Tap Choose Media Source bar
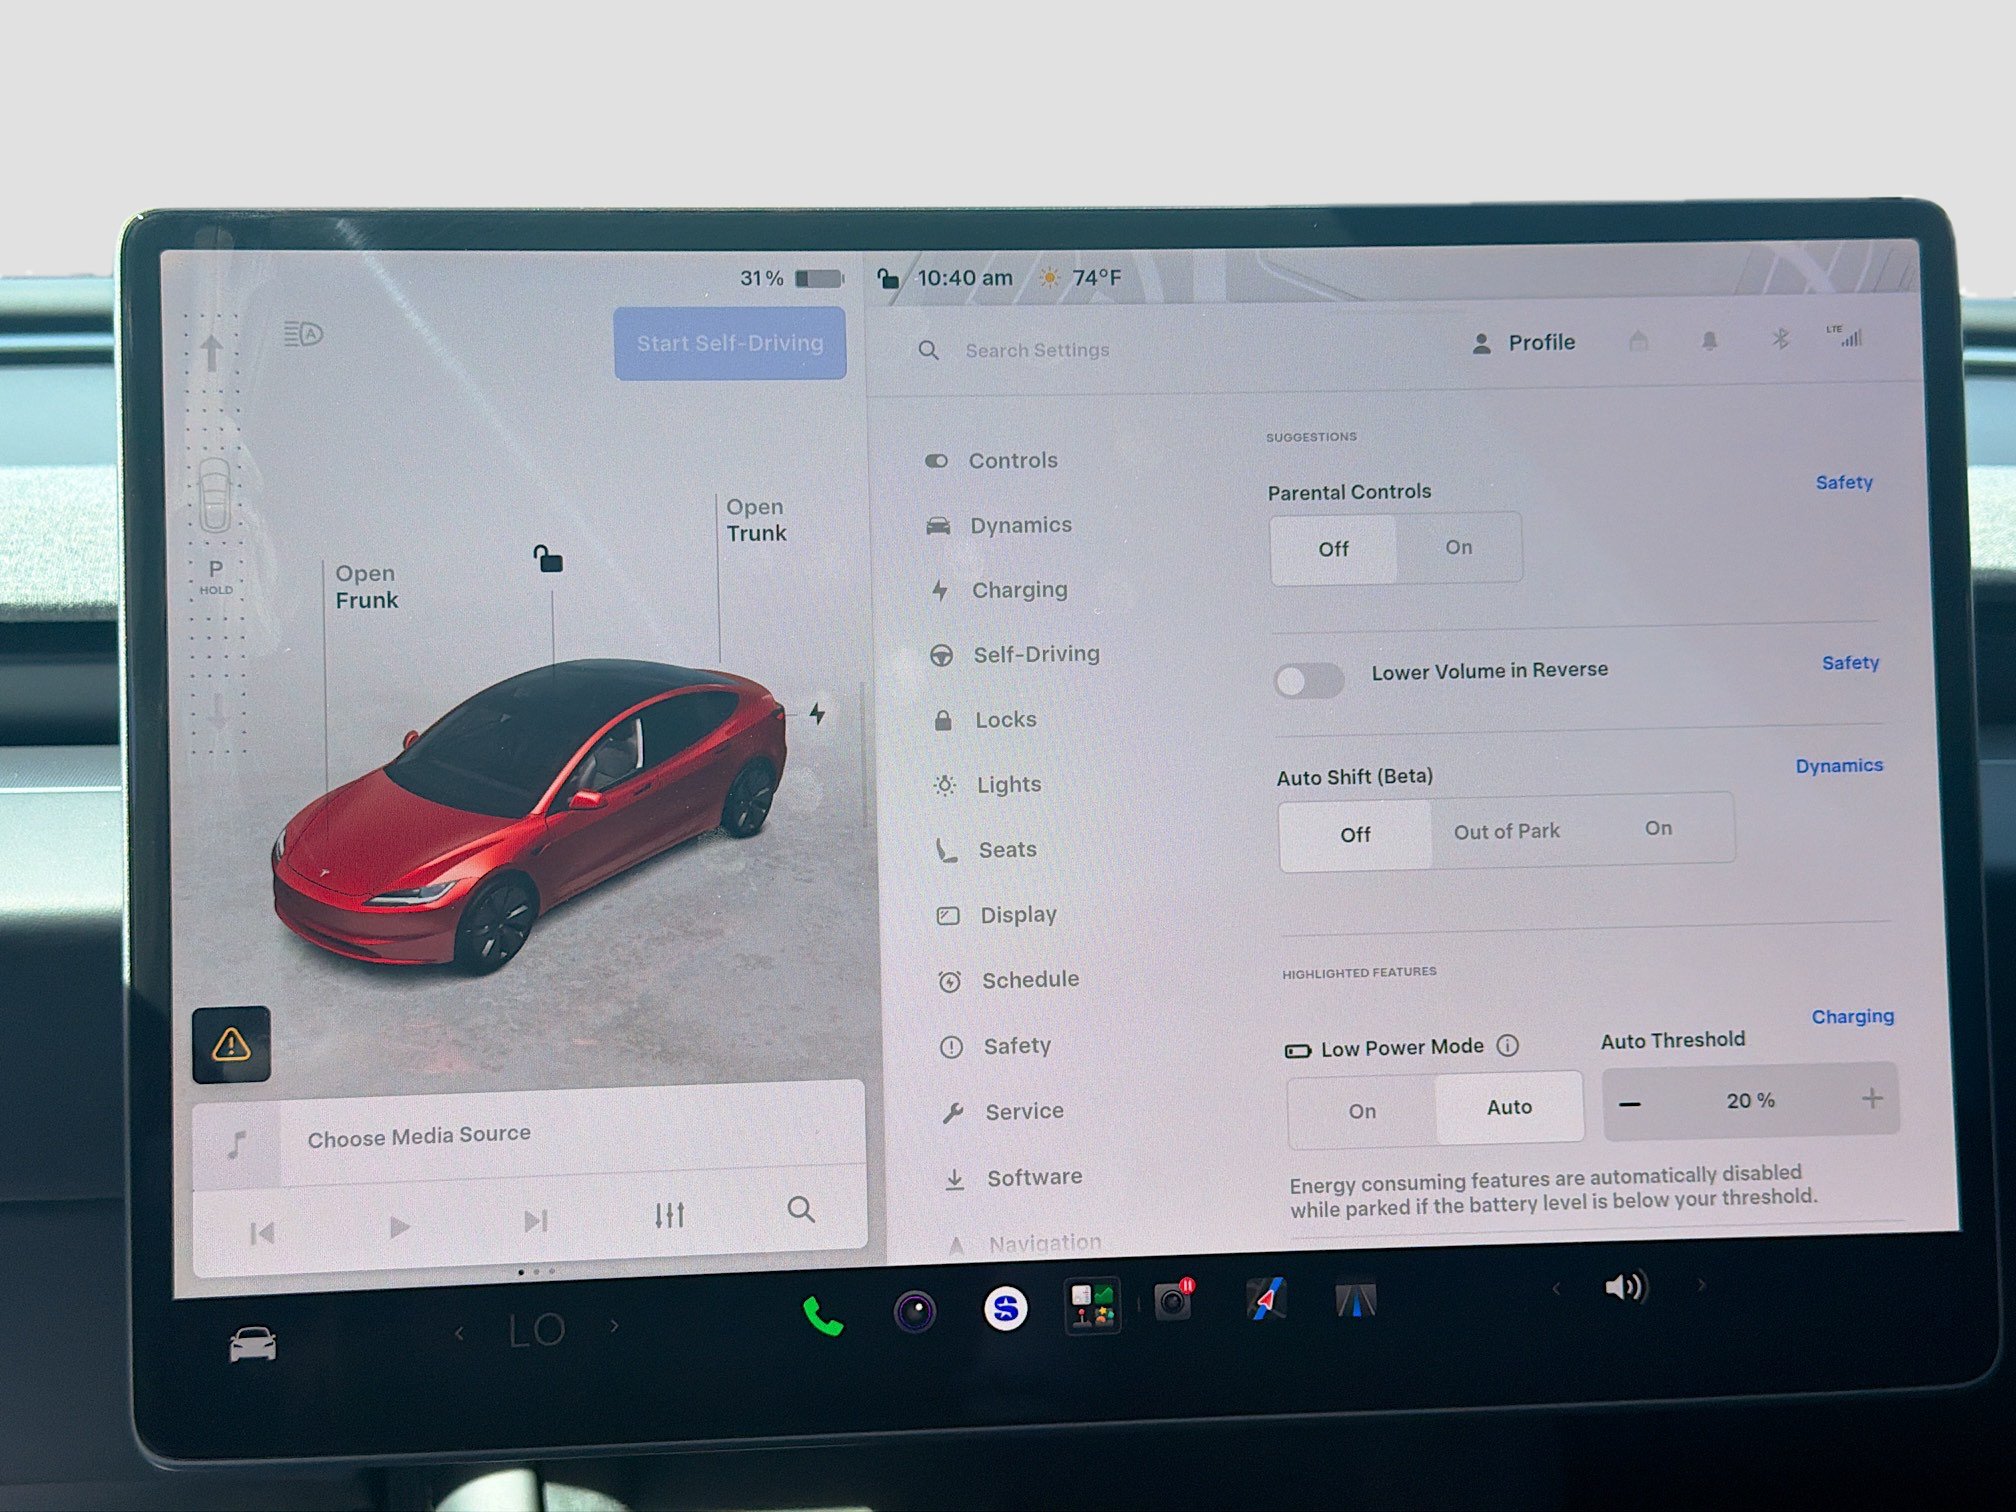Viewport: 2016px width, 1512px height. [x=530, y=1137]
